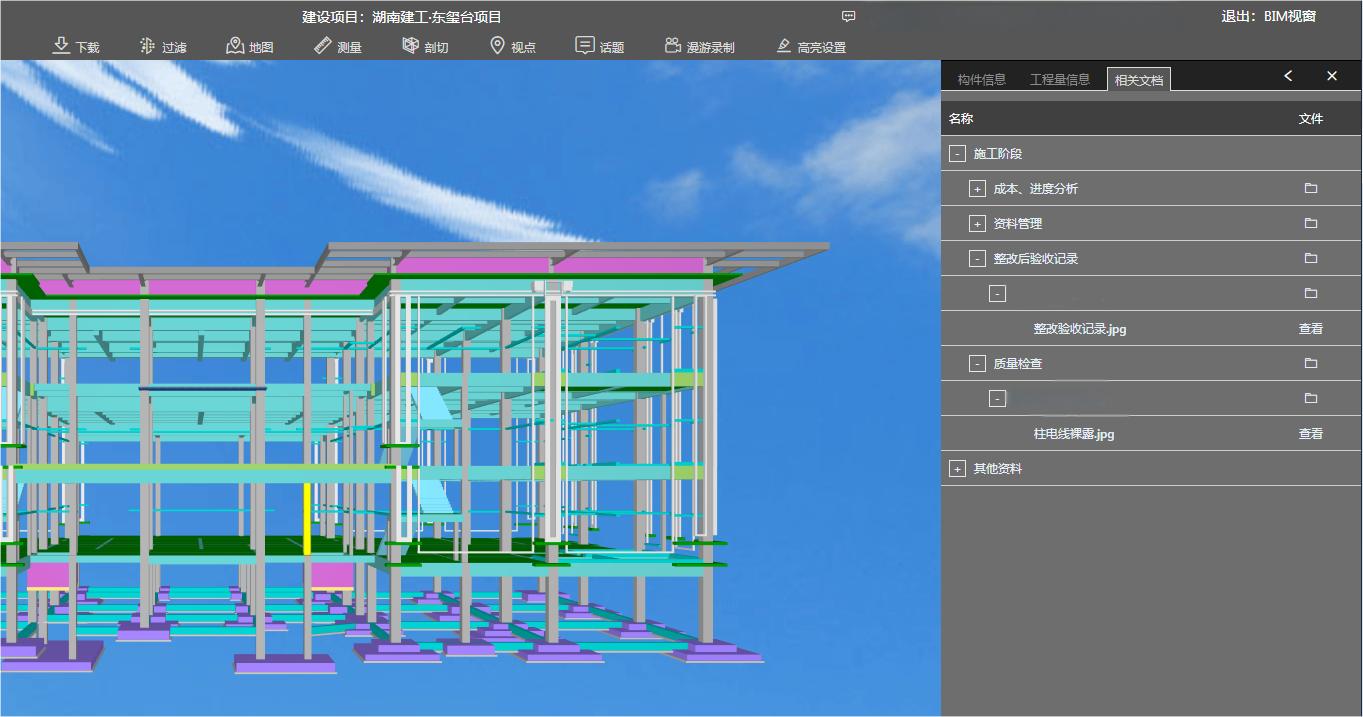Switch to the 构件信息 tab

[x=981, y=80]
